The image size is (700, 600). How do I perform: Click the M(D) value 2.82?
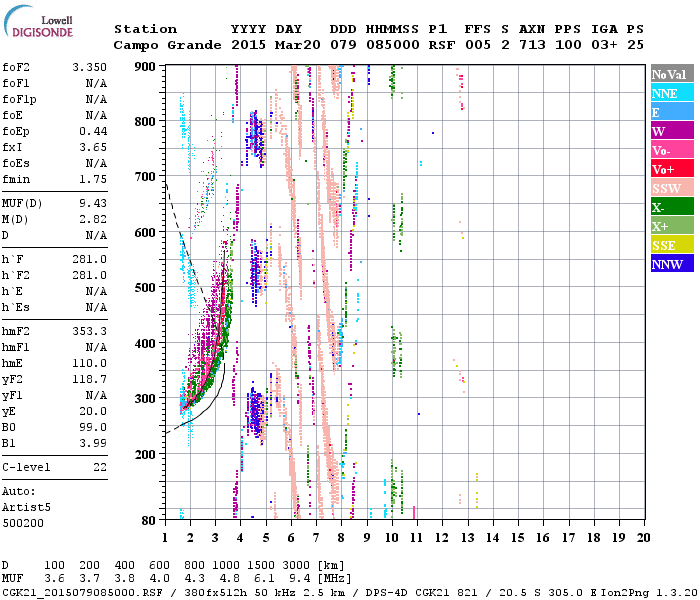[93, 219]
